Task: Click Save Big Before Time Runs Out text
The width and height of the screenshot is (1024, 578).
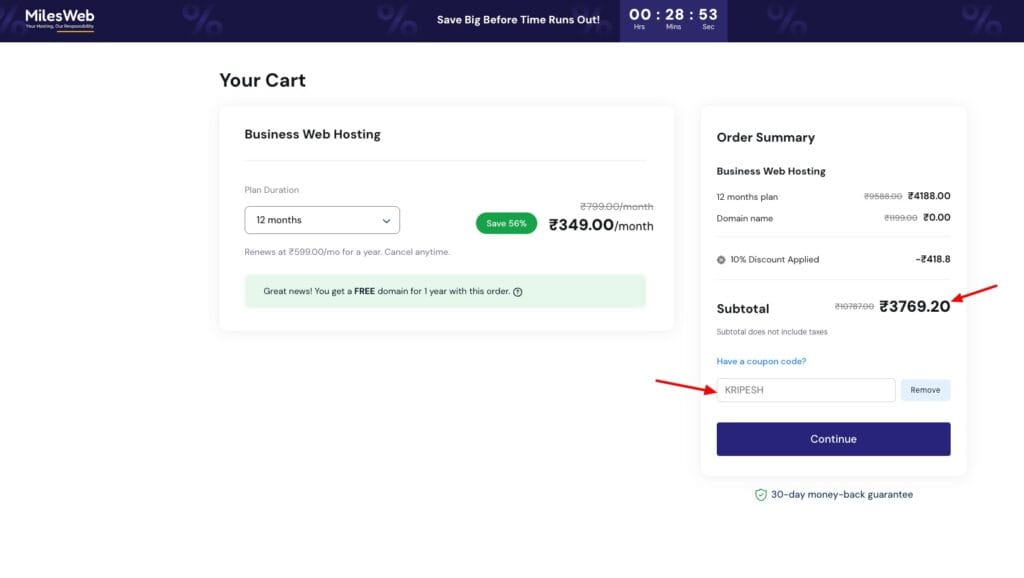Action: click(519, 19)
